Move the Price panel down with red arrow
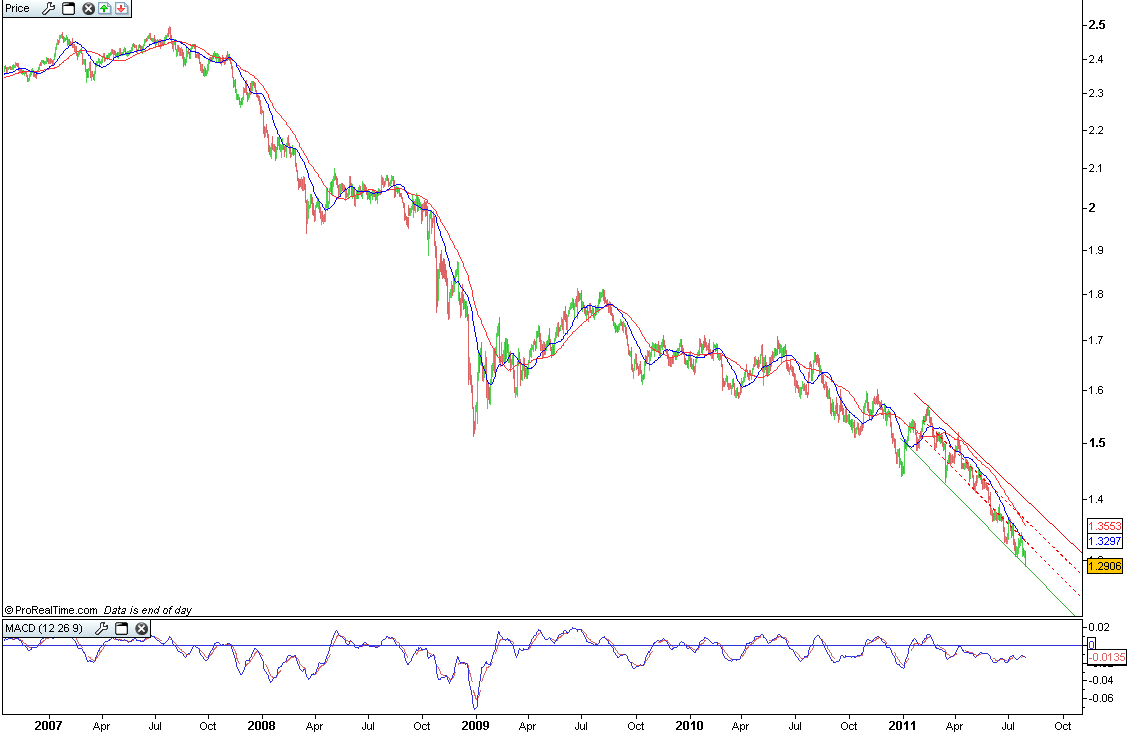The image size is (1132, 733). tap(121, 9)
